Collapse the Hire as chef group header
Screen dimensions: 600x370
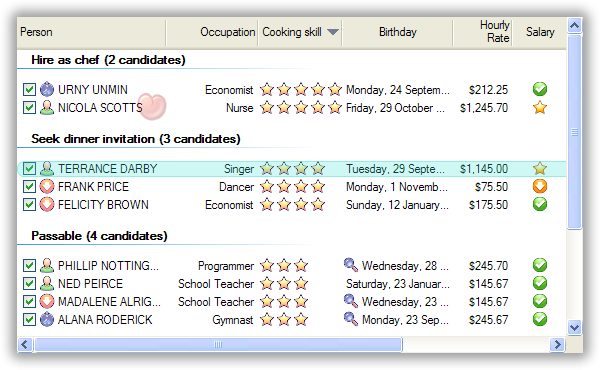click(x=108, y=60)
